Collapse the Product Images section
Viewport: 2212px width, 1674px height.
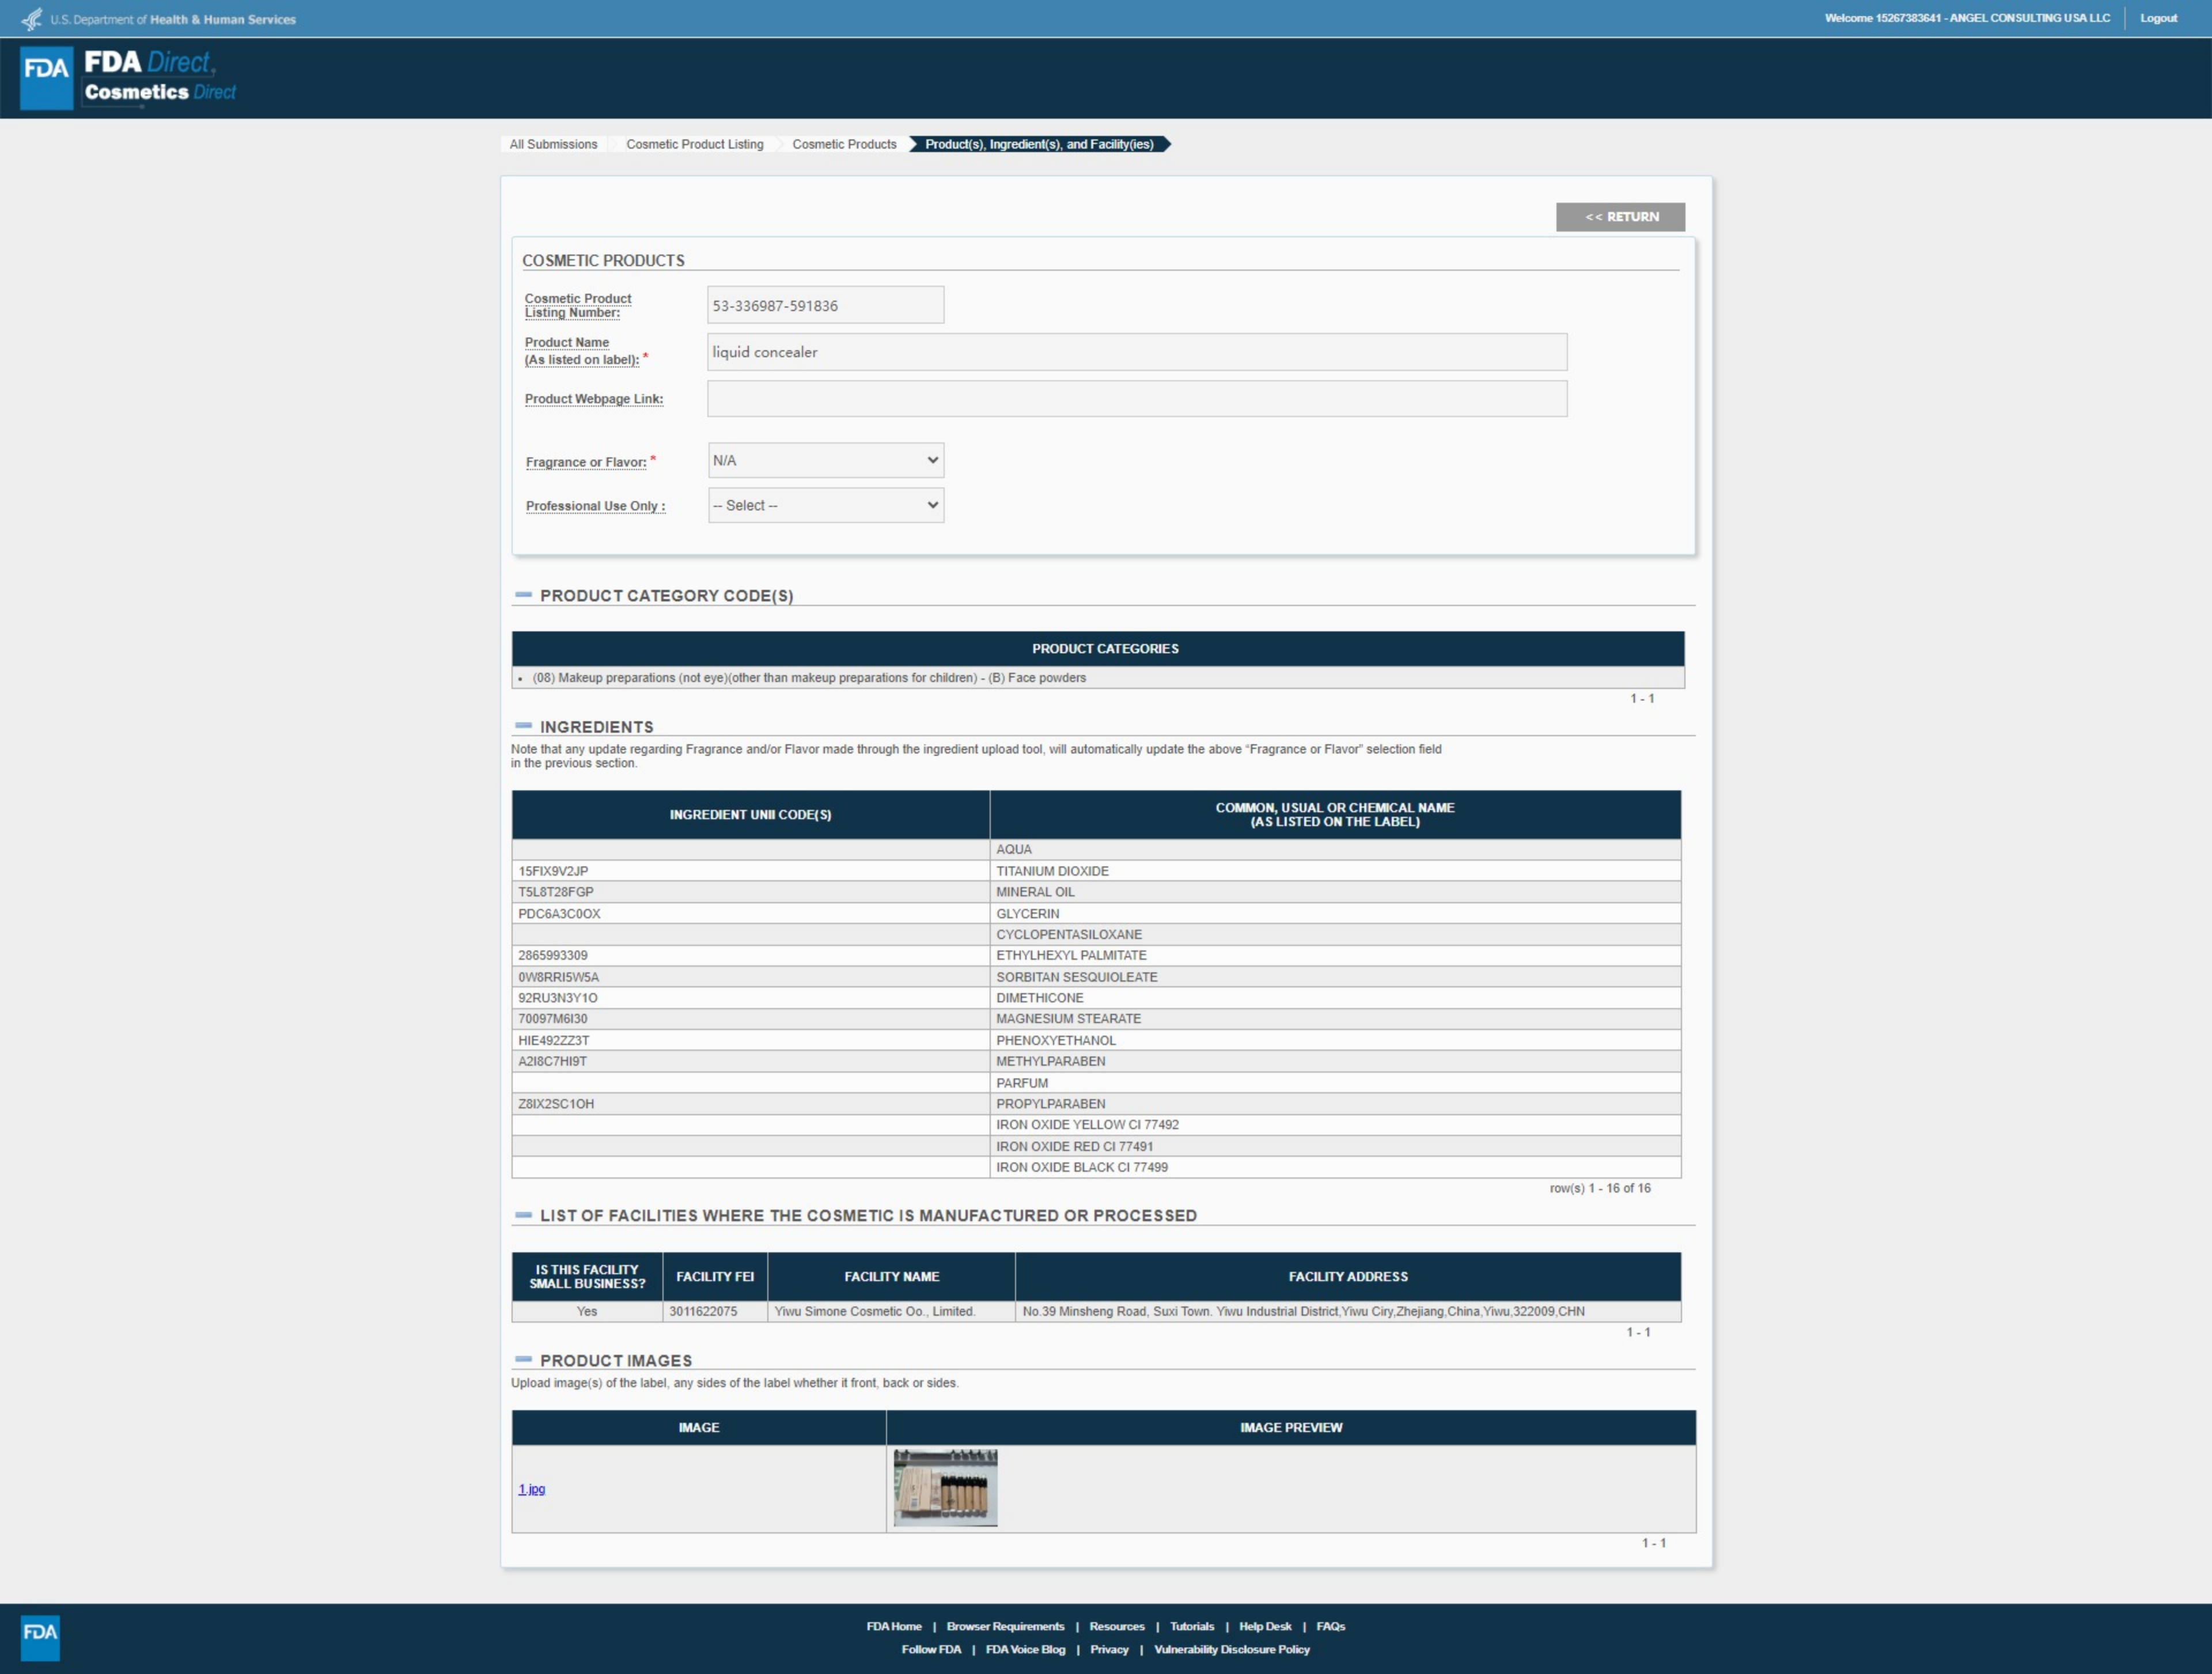pyautogui.click(x=523, y=1360)
